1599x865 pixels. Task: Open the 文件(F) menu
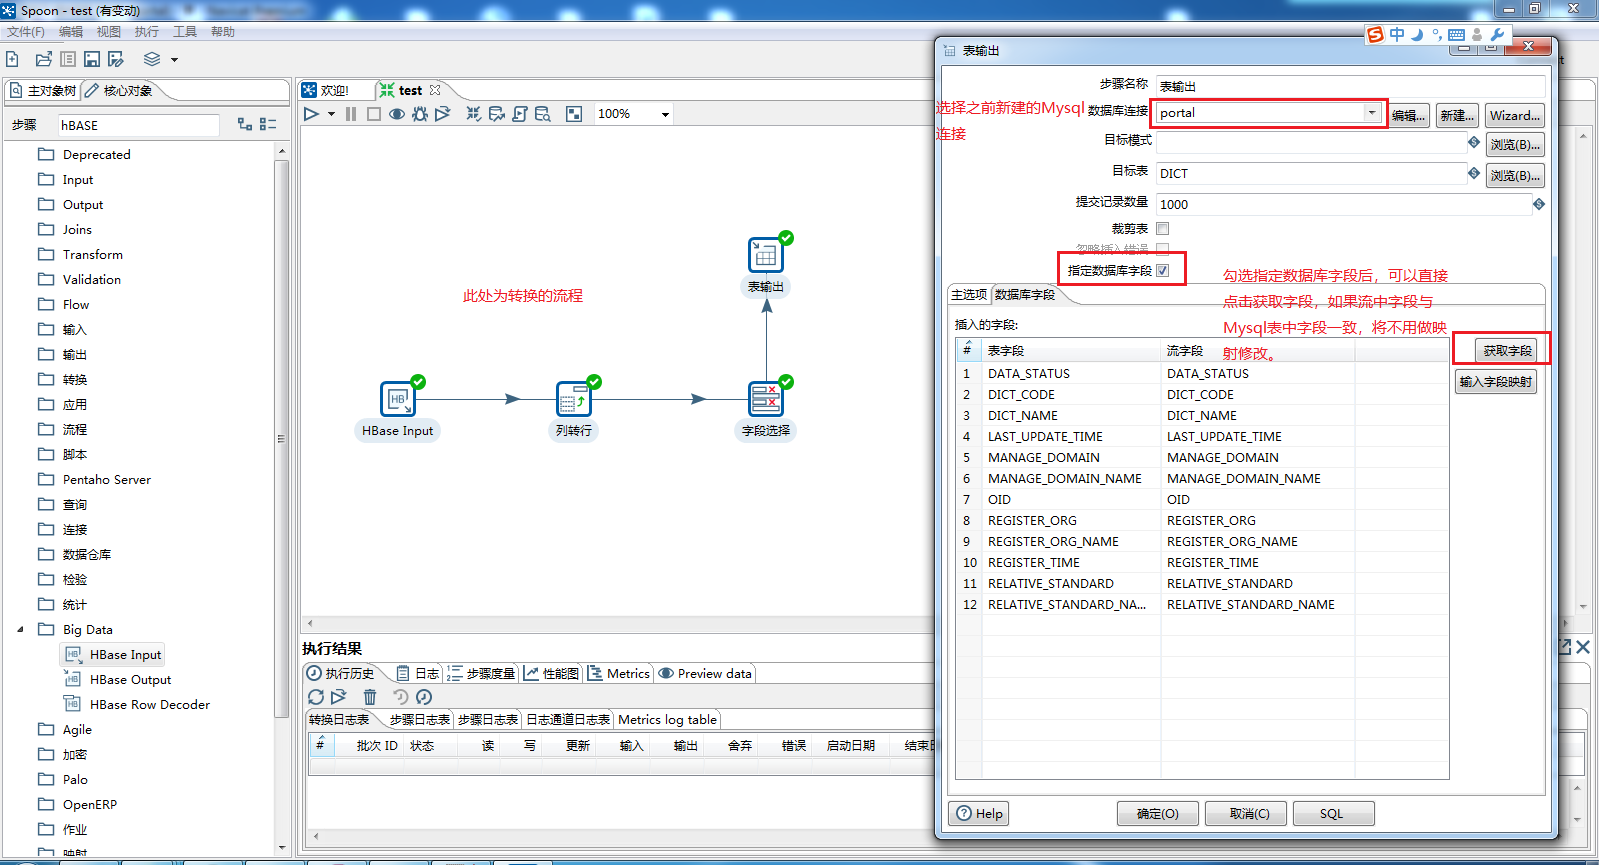26,32
